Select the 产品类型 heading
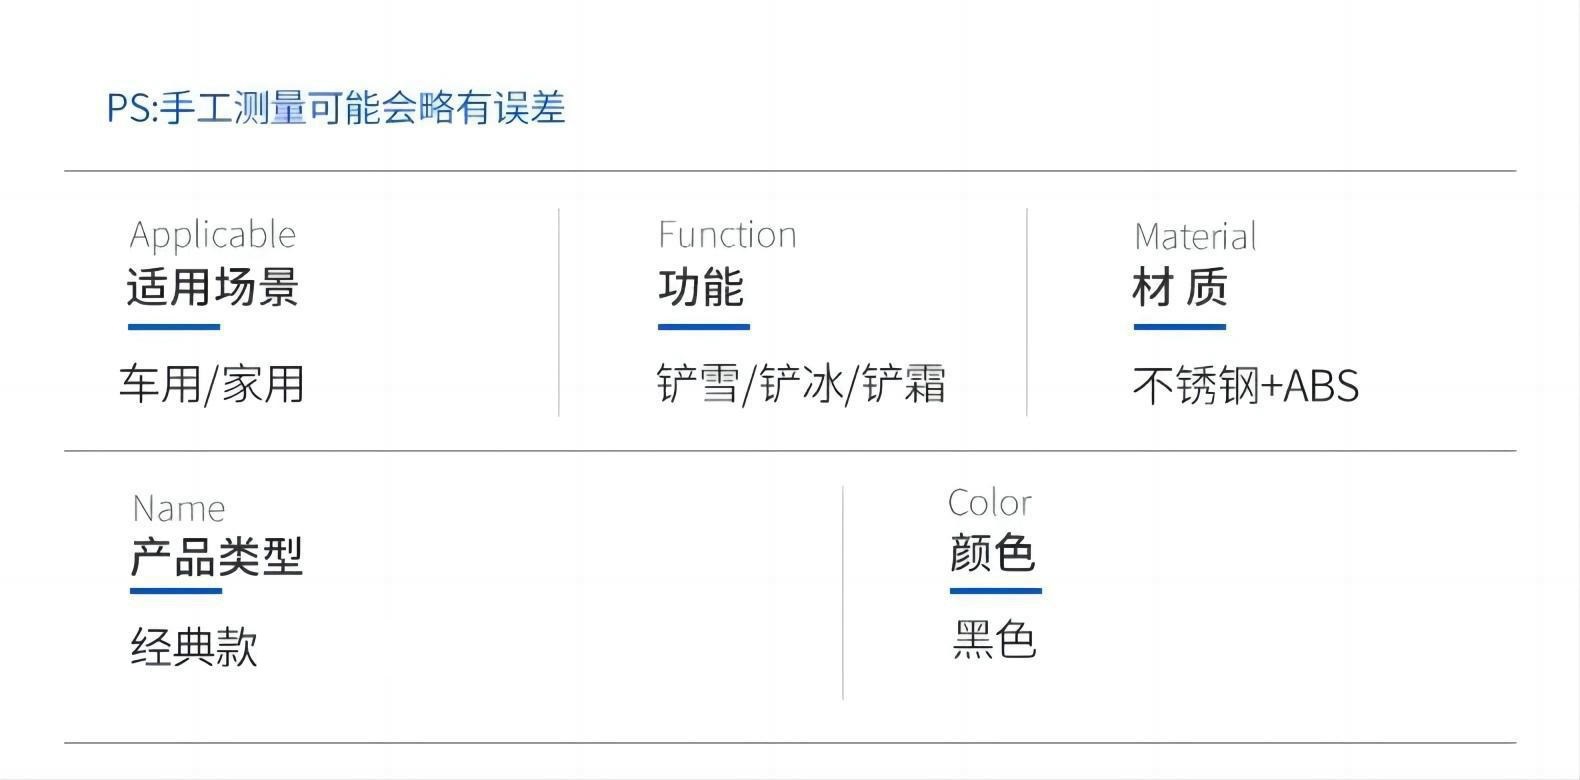Screen dimensions: 1580x780 coord(216,556)
